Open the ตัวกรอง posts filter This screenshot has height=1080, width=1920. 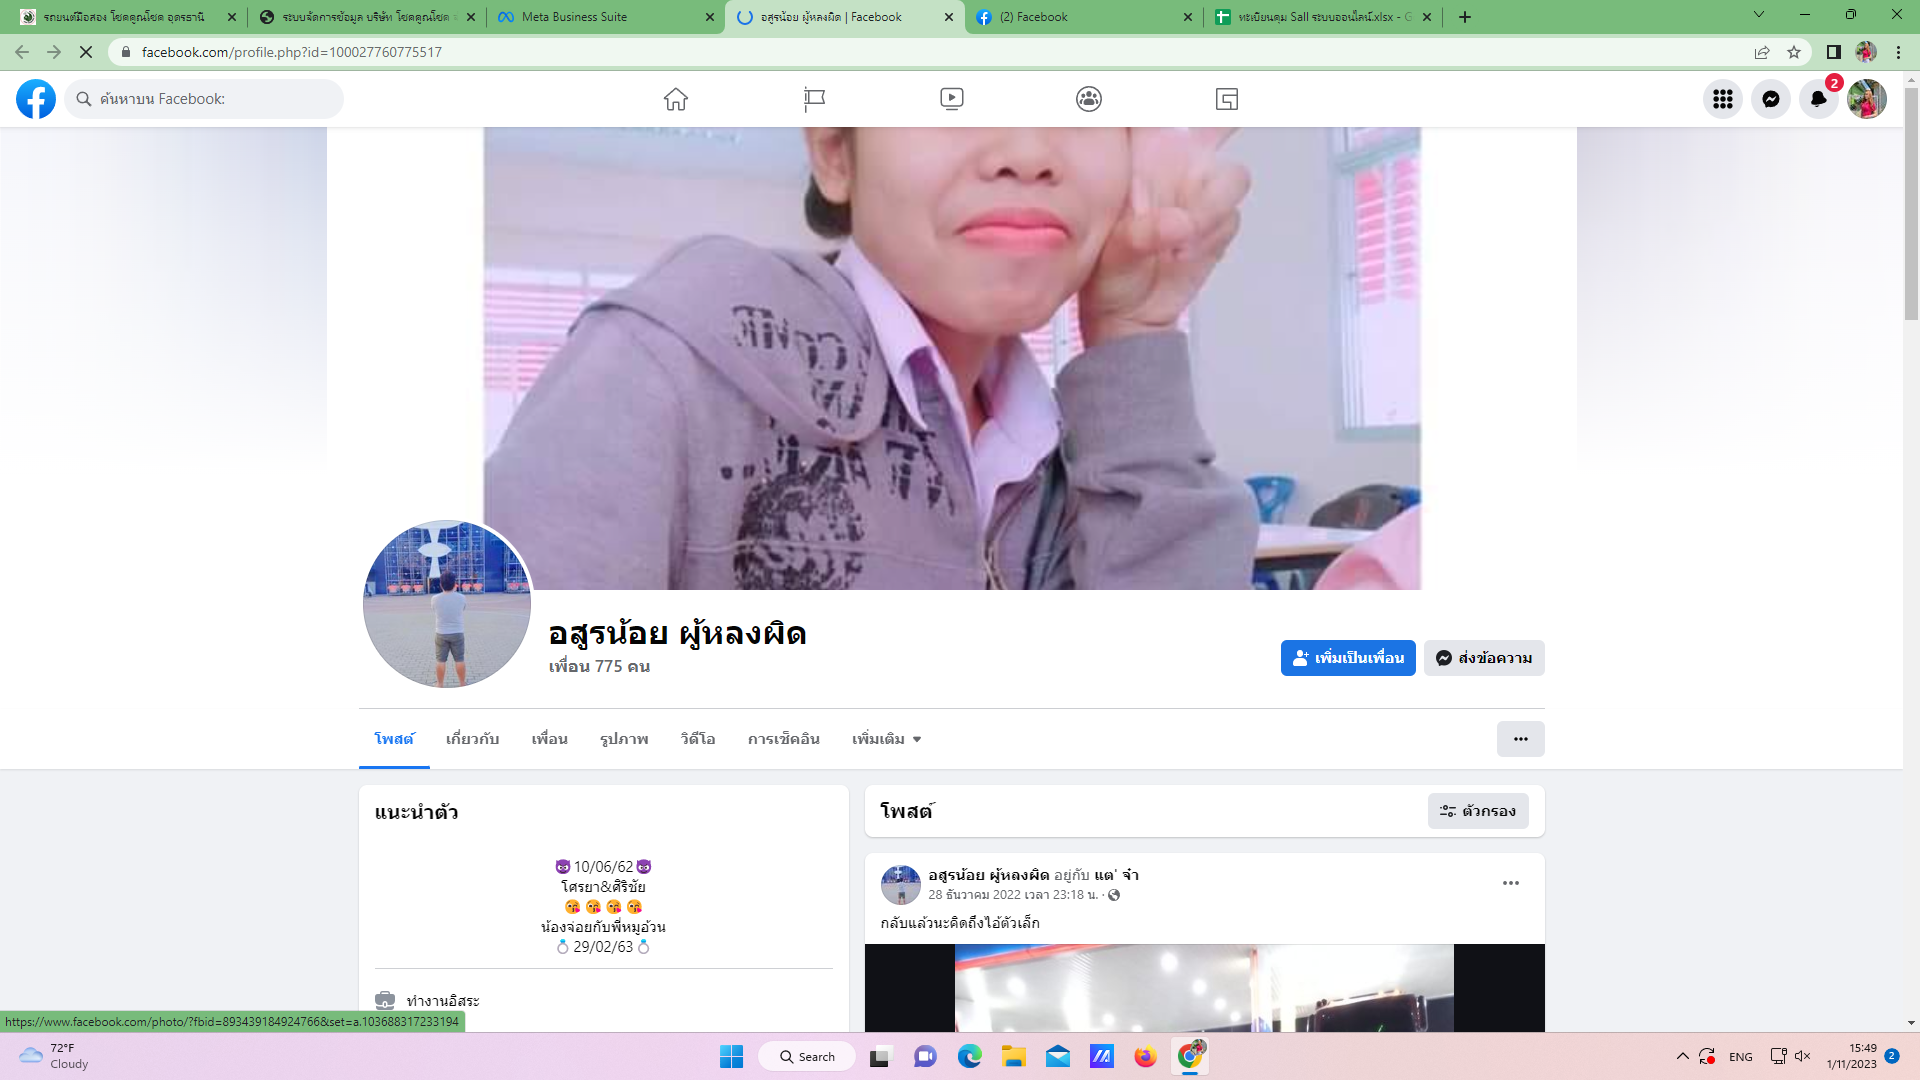1478,811
